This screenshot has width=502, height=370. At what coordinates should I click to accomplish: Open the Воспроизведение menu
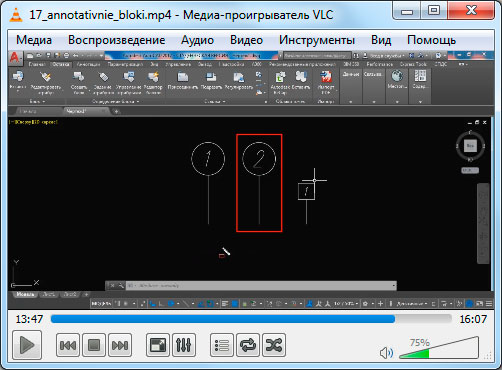point(117,40)
